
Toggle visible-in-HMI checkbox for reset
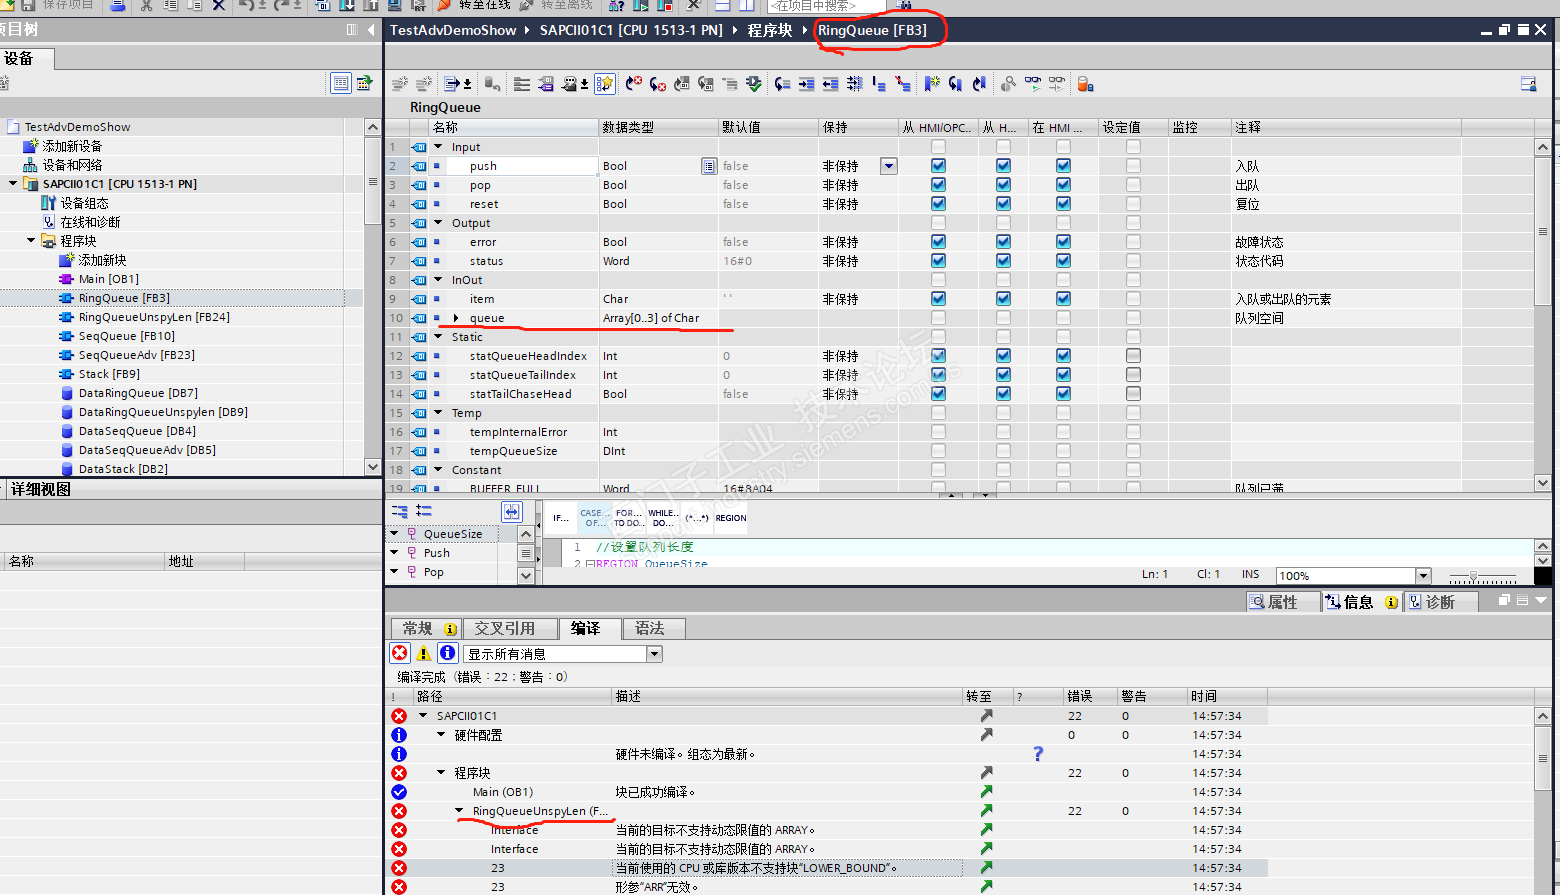pos(1063,204)
